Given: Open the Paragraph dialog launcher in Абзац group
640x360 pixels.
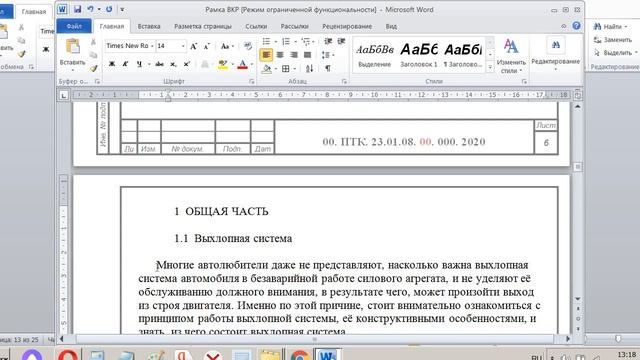Looking at the screenshot, I should 344,82.
